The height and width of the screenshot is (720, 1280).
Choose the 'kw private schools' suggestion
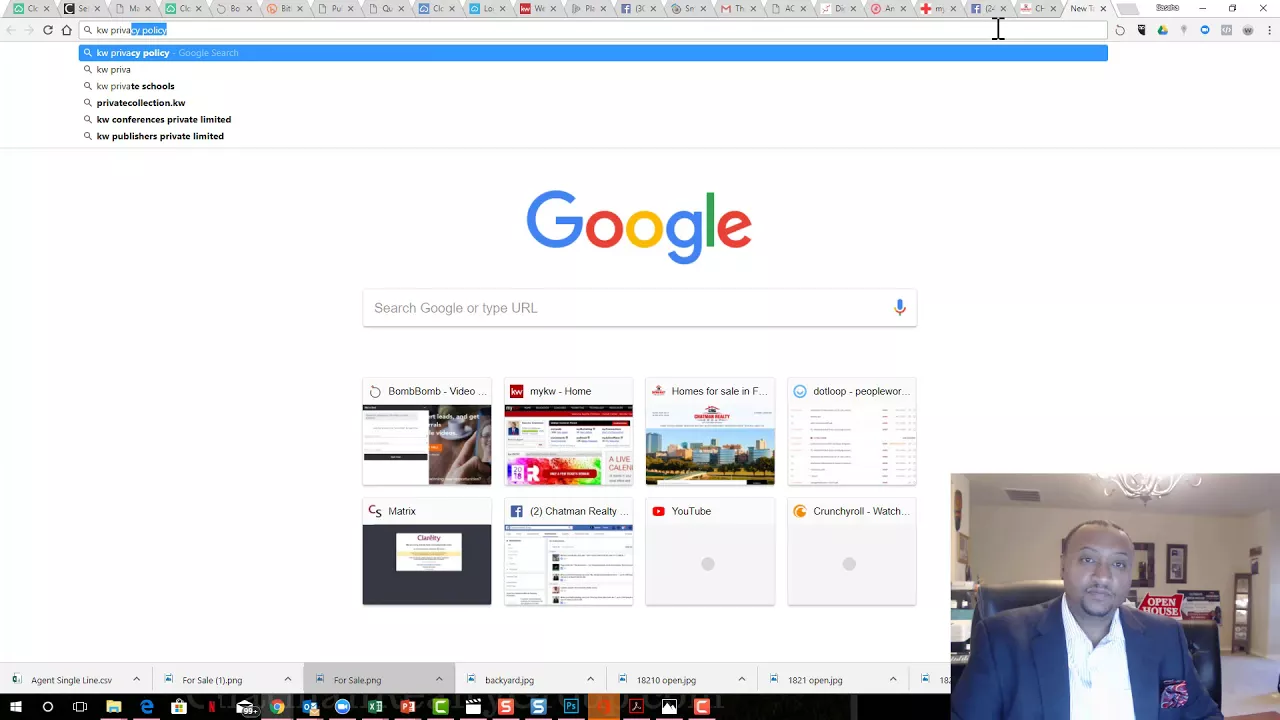click(593, 86)
